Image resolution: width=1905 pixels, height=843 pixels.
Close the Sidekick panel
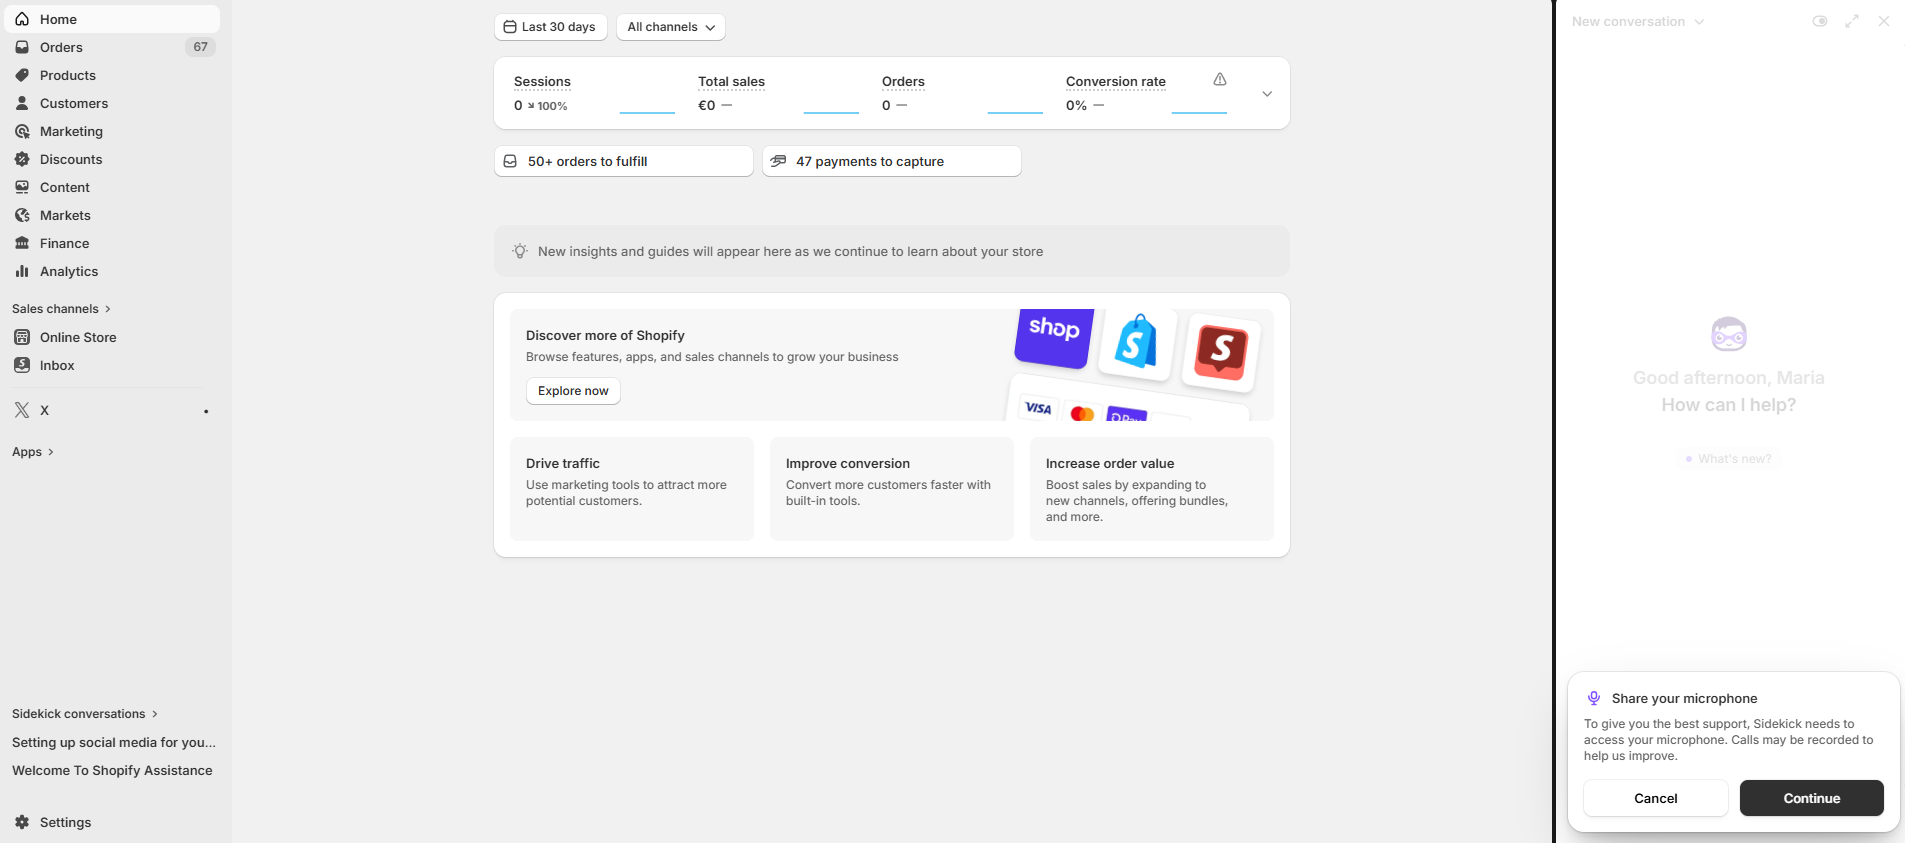coord(1884,21)
